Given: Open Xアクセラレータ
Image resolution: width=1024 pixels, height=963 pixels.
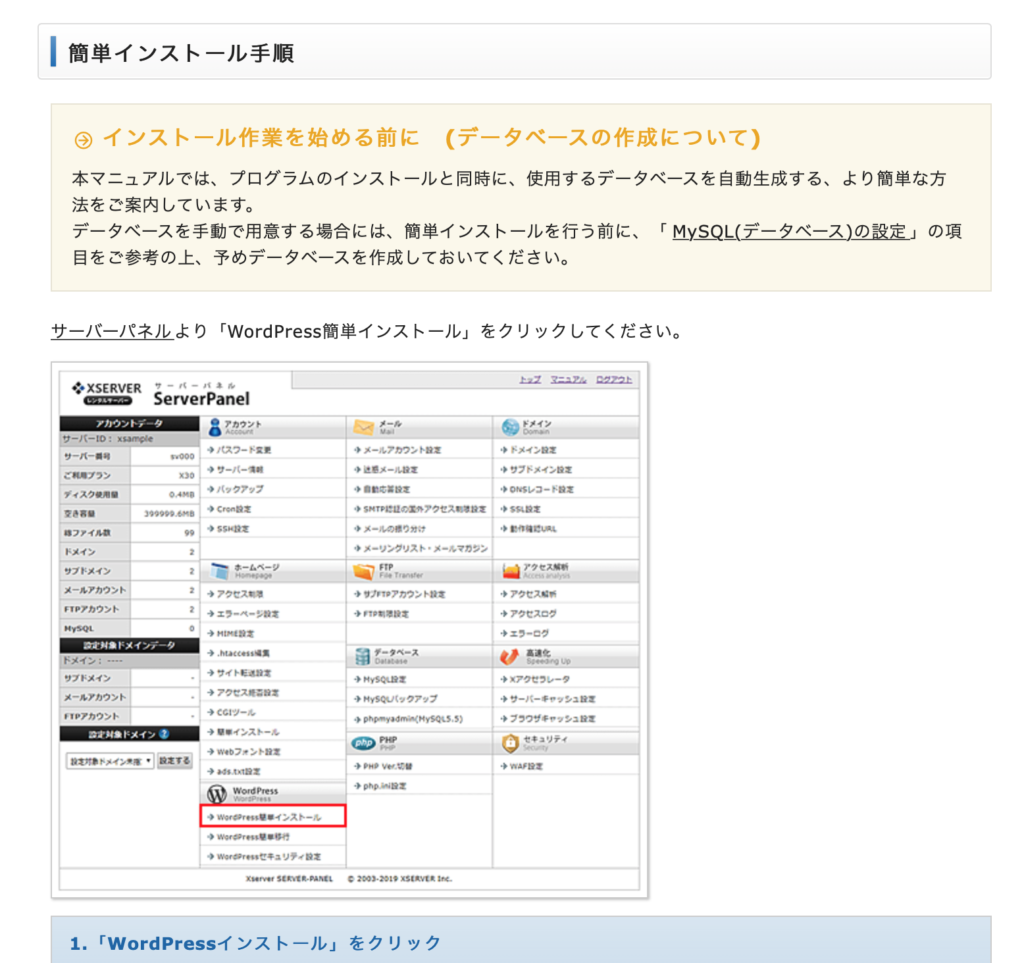Looking at the screenshot, I should pos(539,680).
